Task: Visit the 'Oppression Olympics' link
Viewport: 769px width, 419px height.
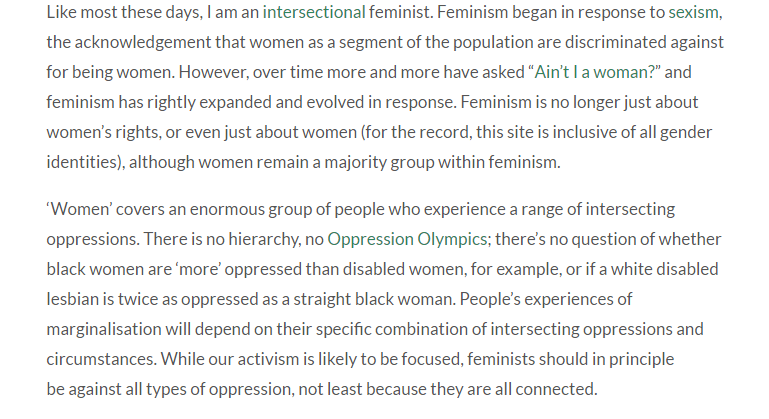Action: pos(407,239)
